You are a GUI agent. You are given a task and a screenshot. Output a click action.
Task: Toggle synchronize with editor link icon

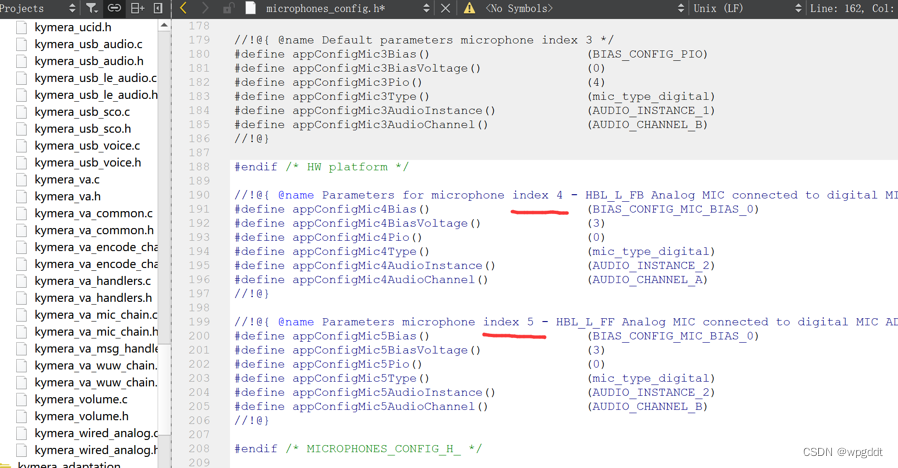[x=115, y=8]
